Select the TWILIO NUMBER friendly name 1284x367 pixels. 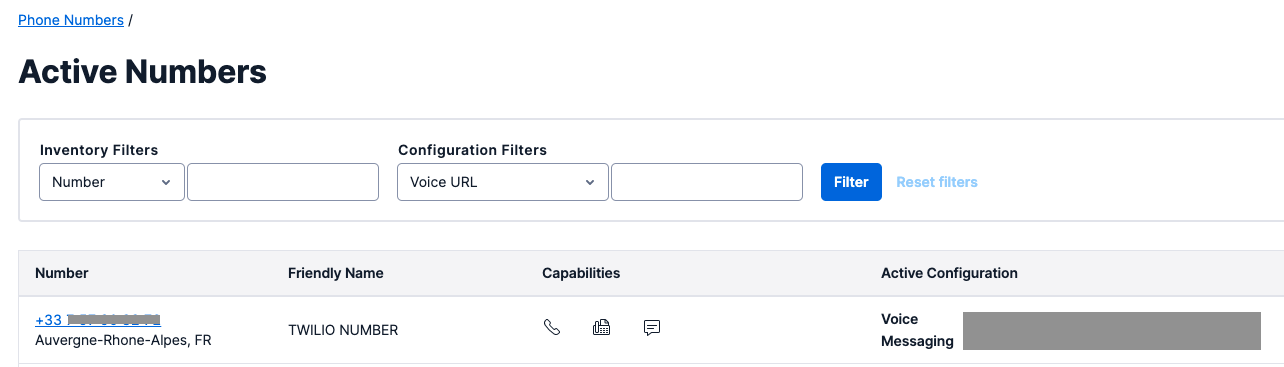343,330
